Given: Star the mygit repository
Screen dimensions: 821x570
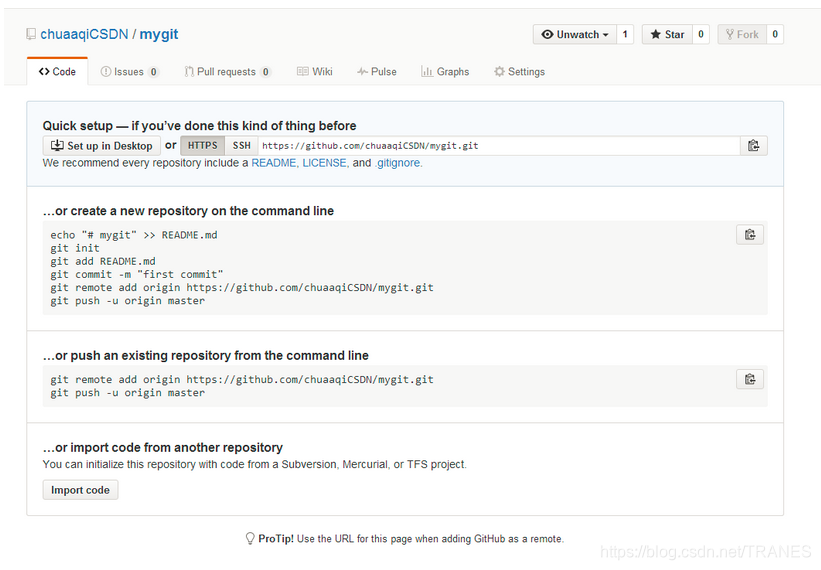Looking at the screenshot, I should tap(667, 35).
